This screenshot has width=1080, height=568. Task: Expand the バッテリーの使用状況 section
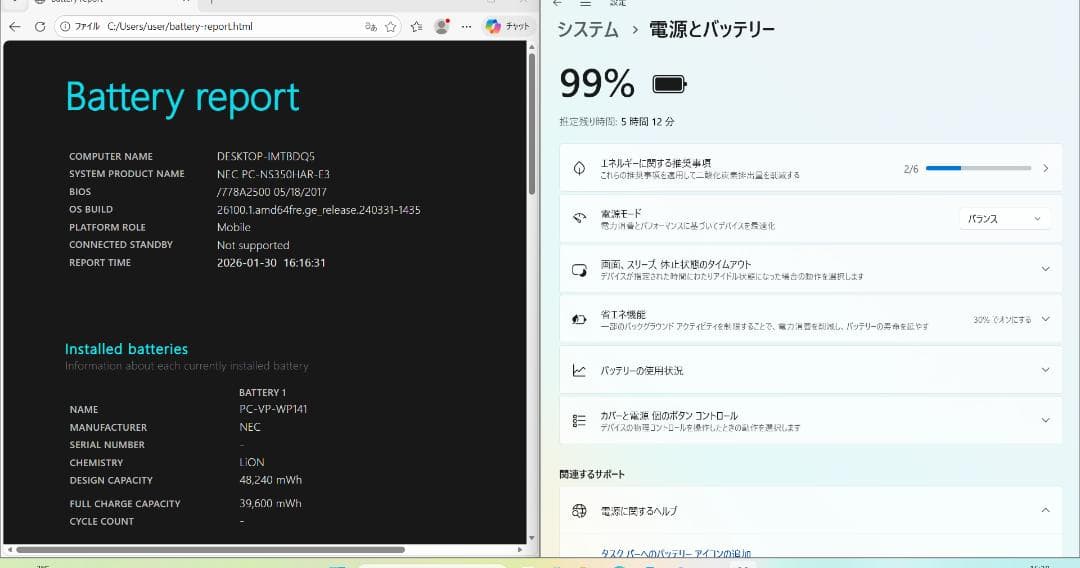(1045, 370)
